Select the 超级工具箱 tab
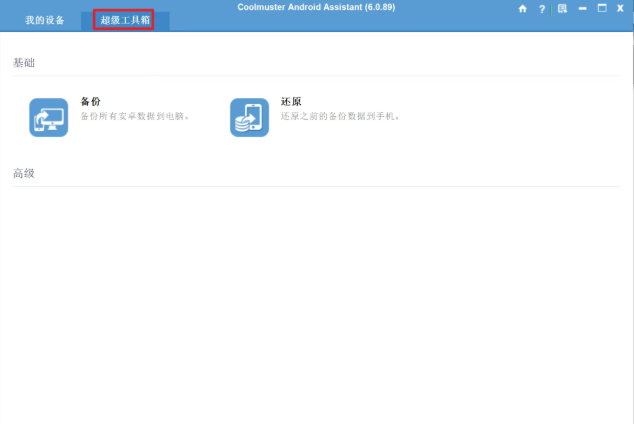The height and width of the screenshot is (424, 634). pyautogui.click(x=125, y=20)
